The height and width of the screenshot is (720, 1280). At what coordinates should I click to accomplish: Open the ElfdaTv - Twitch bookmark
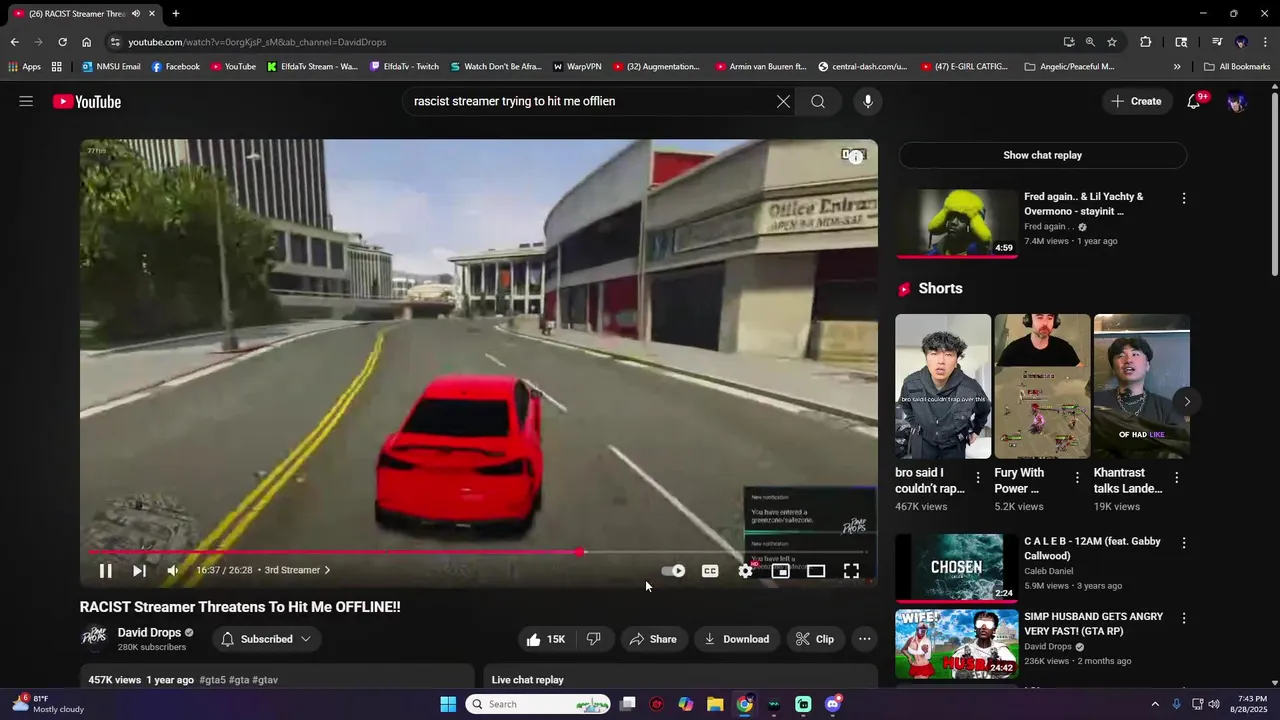tap(404, 67)
